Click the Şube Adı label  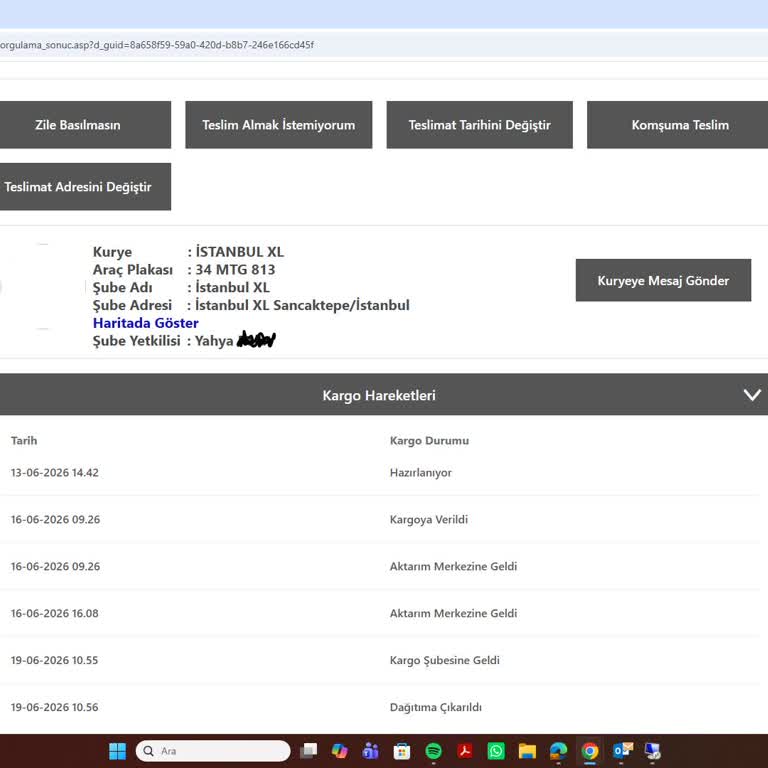pos(122,288)
